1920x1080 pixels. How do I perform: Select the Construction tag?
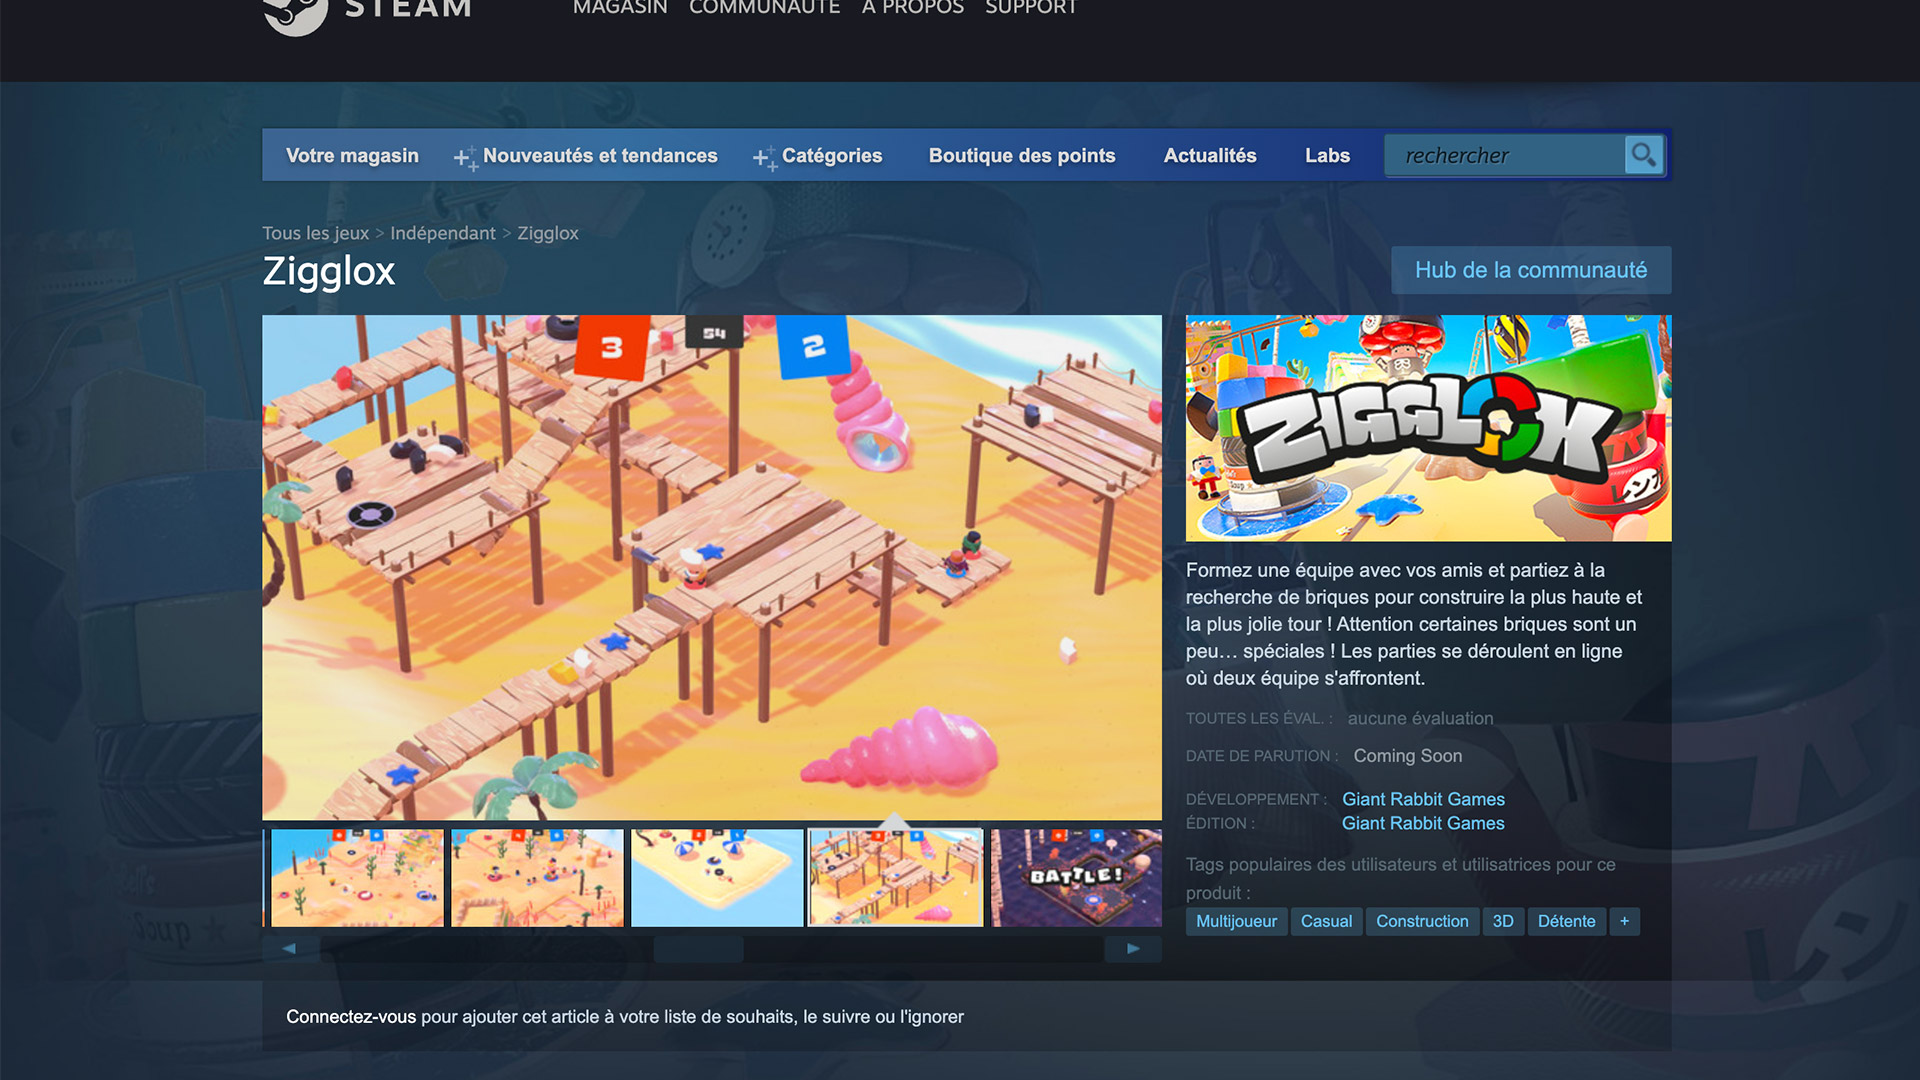click(1422, 921)
